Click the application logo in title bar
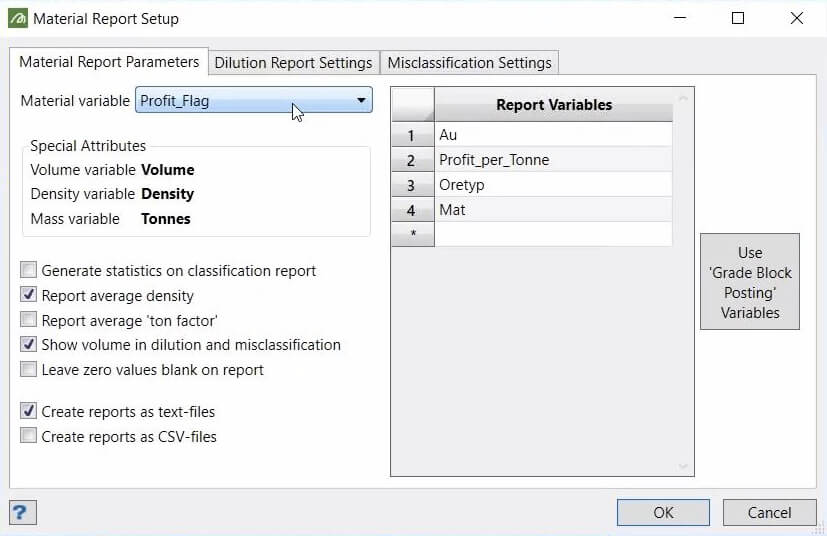827x536 pixels. click(17, 18)
